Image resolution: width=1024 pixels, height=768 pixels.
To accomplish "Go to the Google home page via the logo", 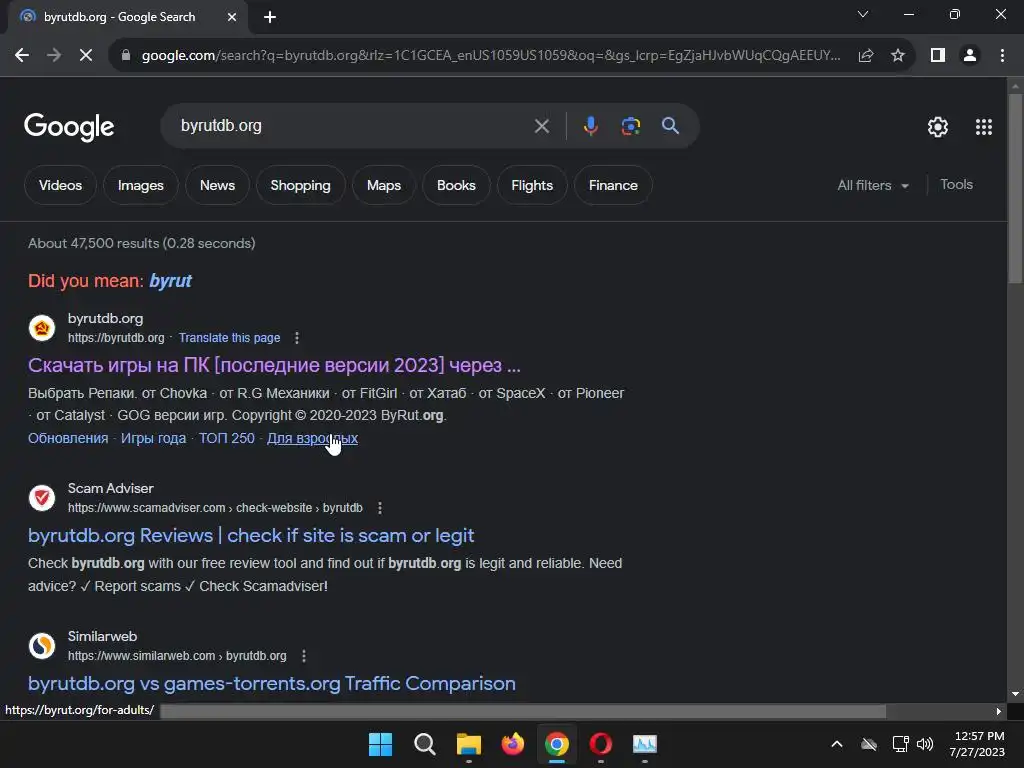I will 69,127.
